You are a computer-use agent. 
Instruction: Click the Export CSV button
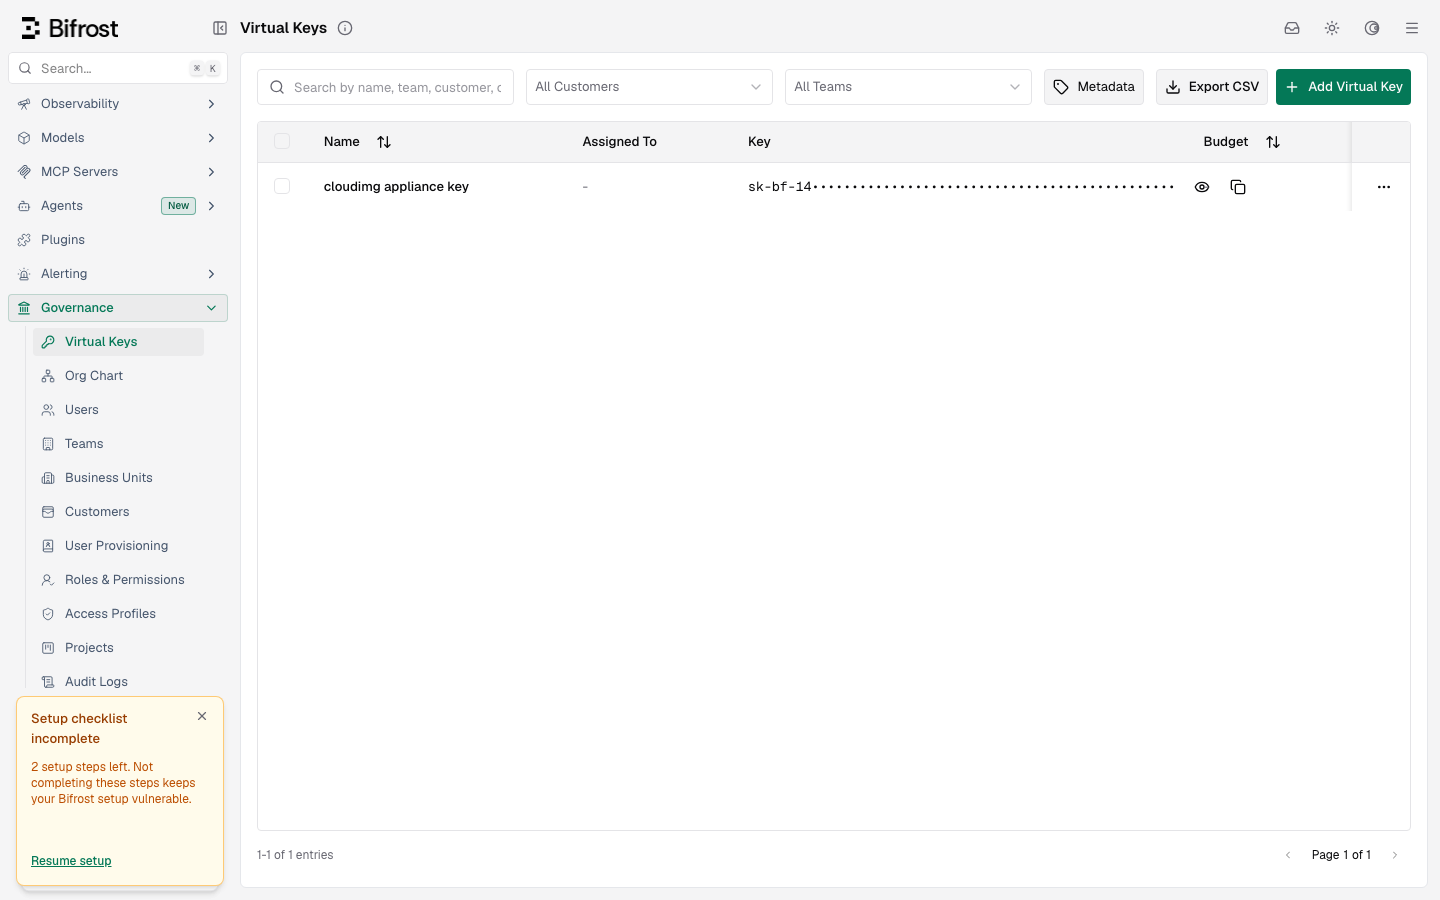(x=1212, y=87)
